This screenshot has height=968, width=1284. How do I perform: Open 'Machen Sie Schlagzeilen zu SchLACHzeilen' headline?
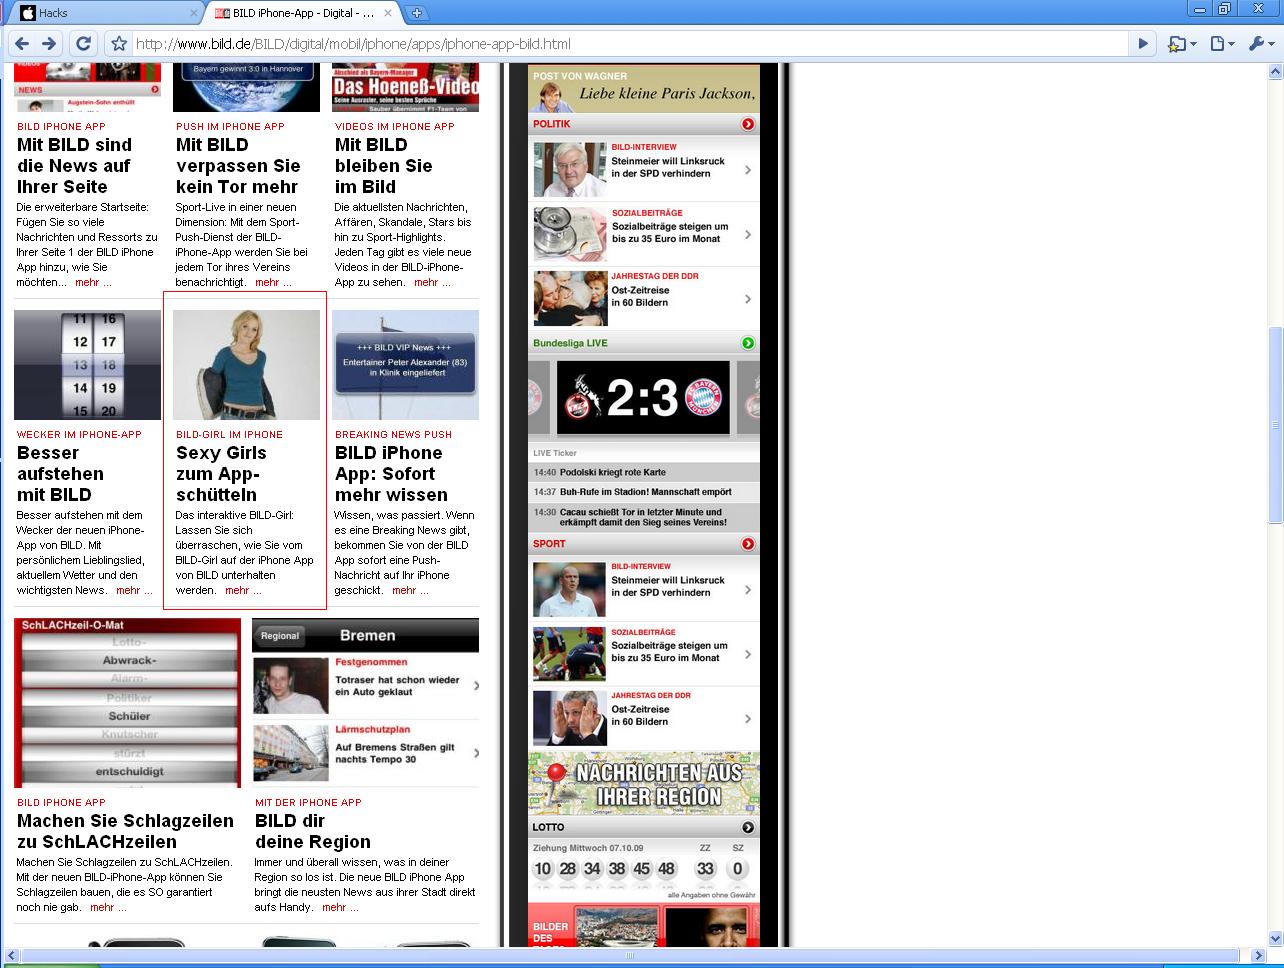(125, 831)
